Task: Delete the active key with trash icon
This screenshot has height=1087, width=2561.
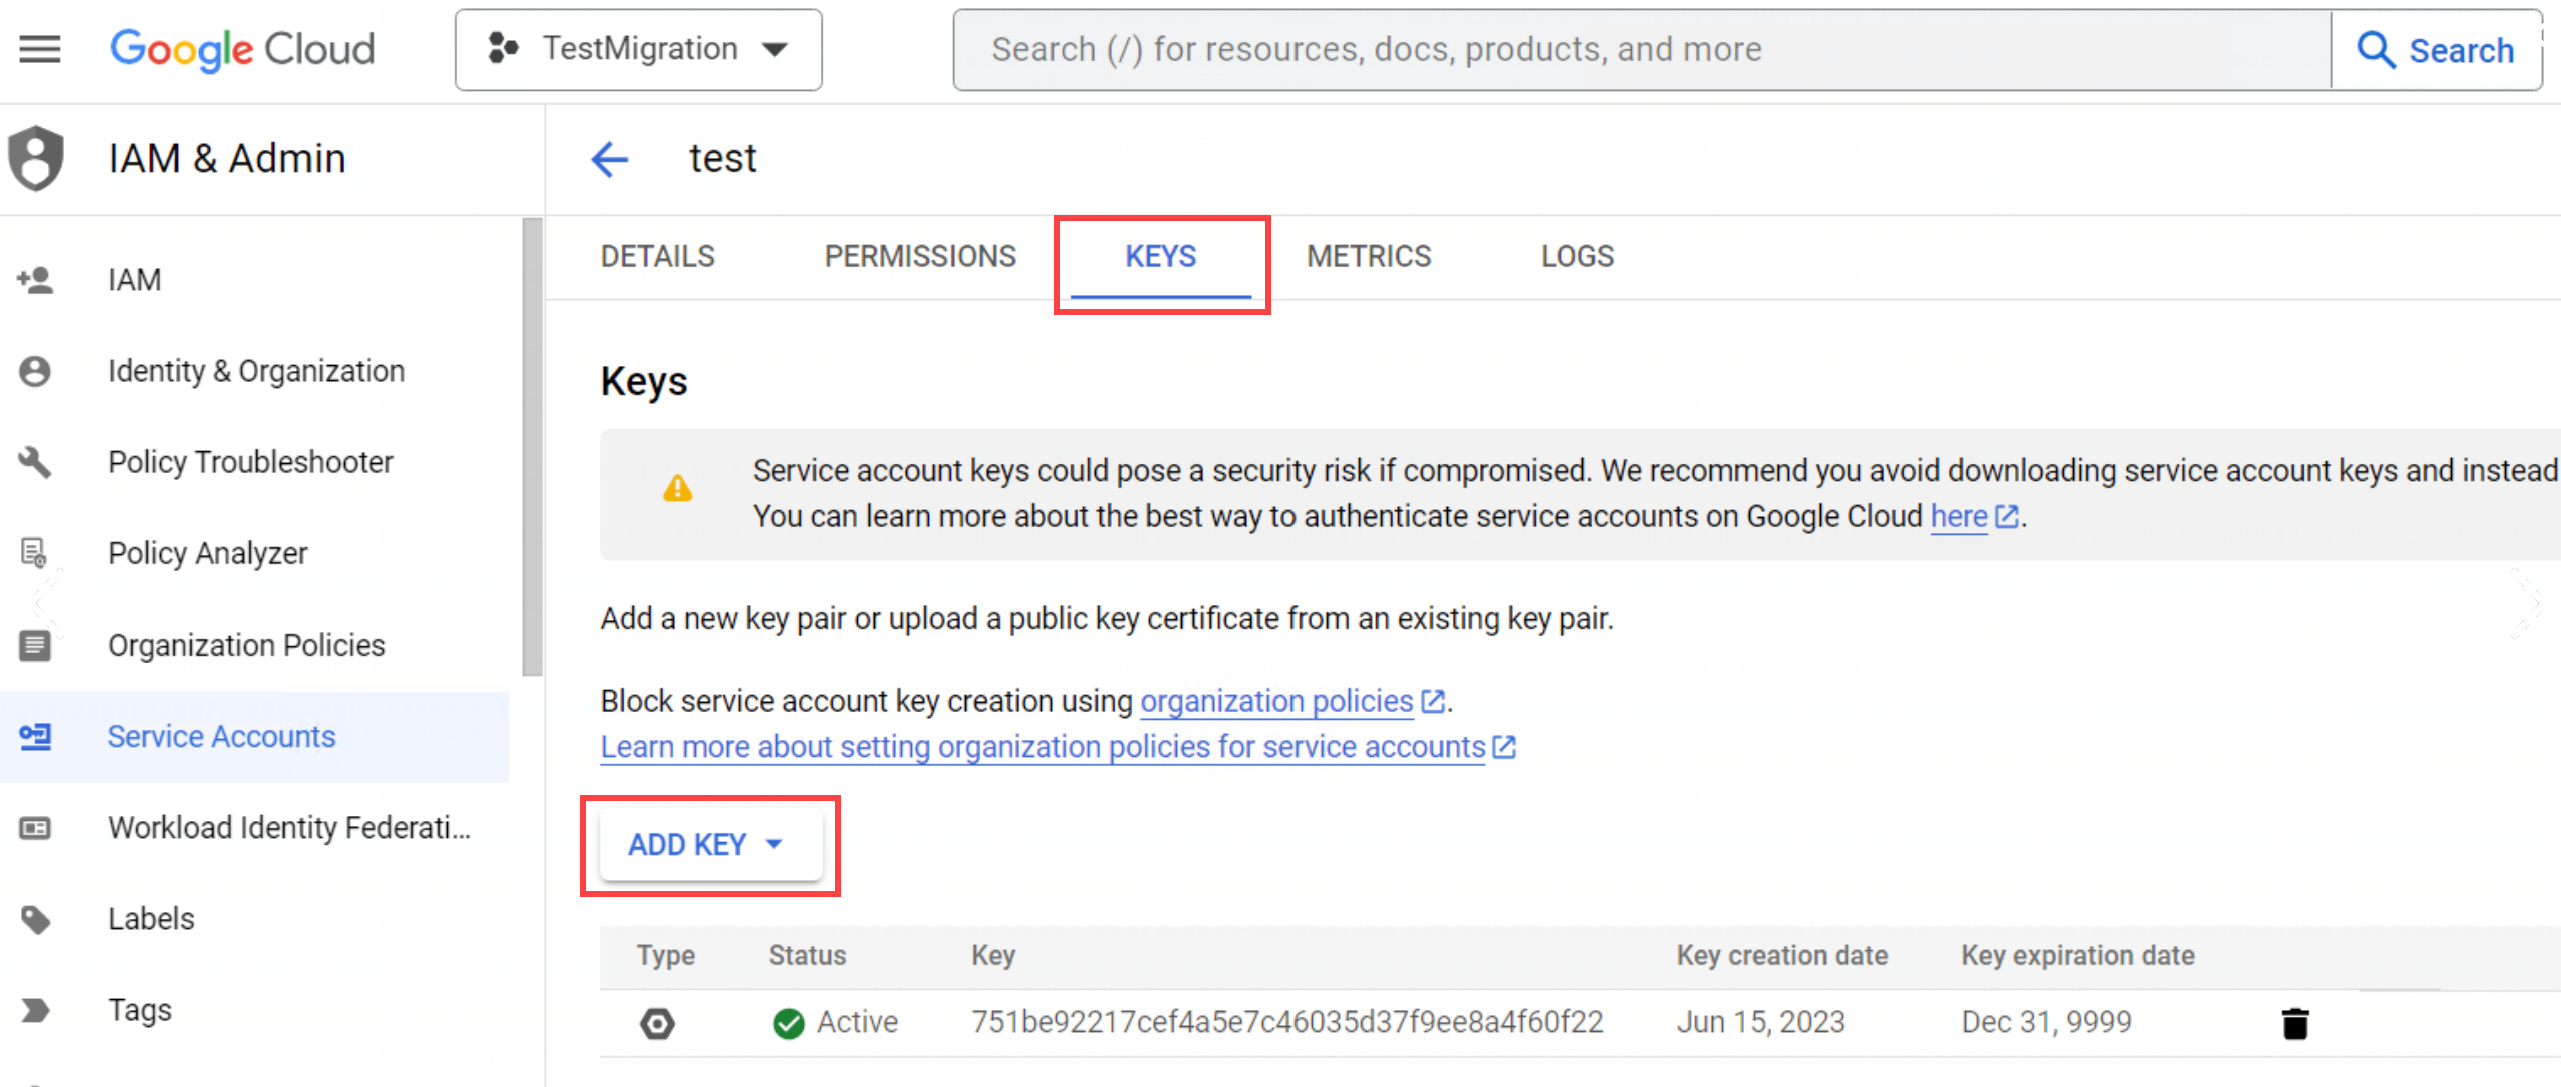Action: coord(2294,1023)
